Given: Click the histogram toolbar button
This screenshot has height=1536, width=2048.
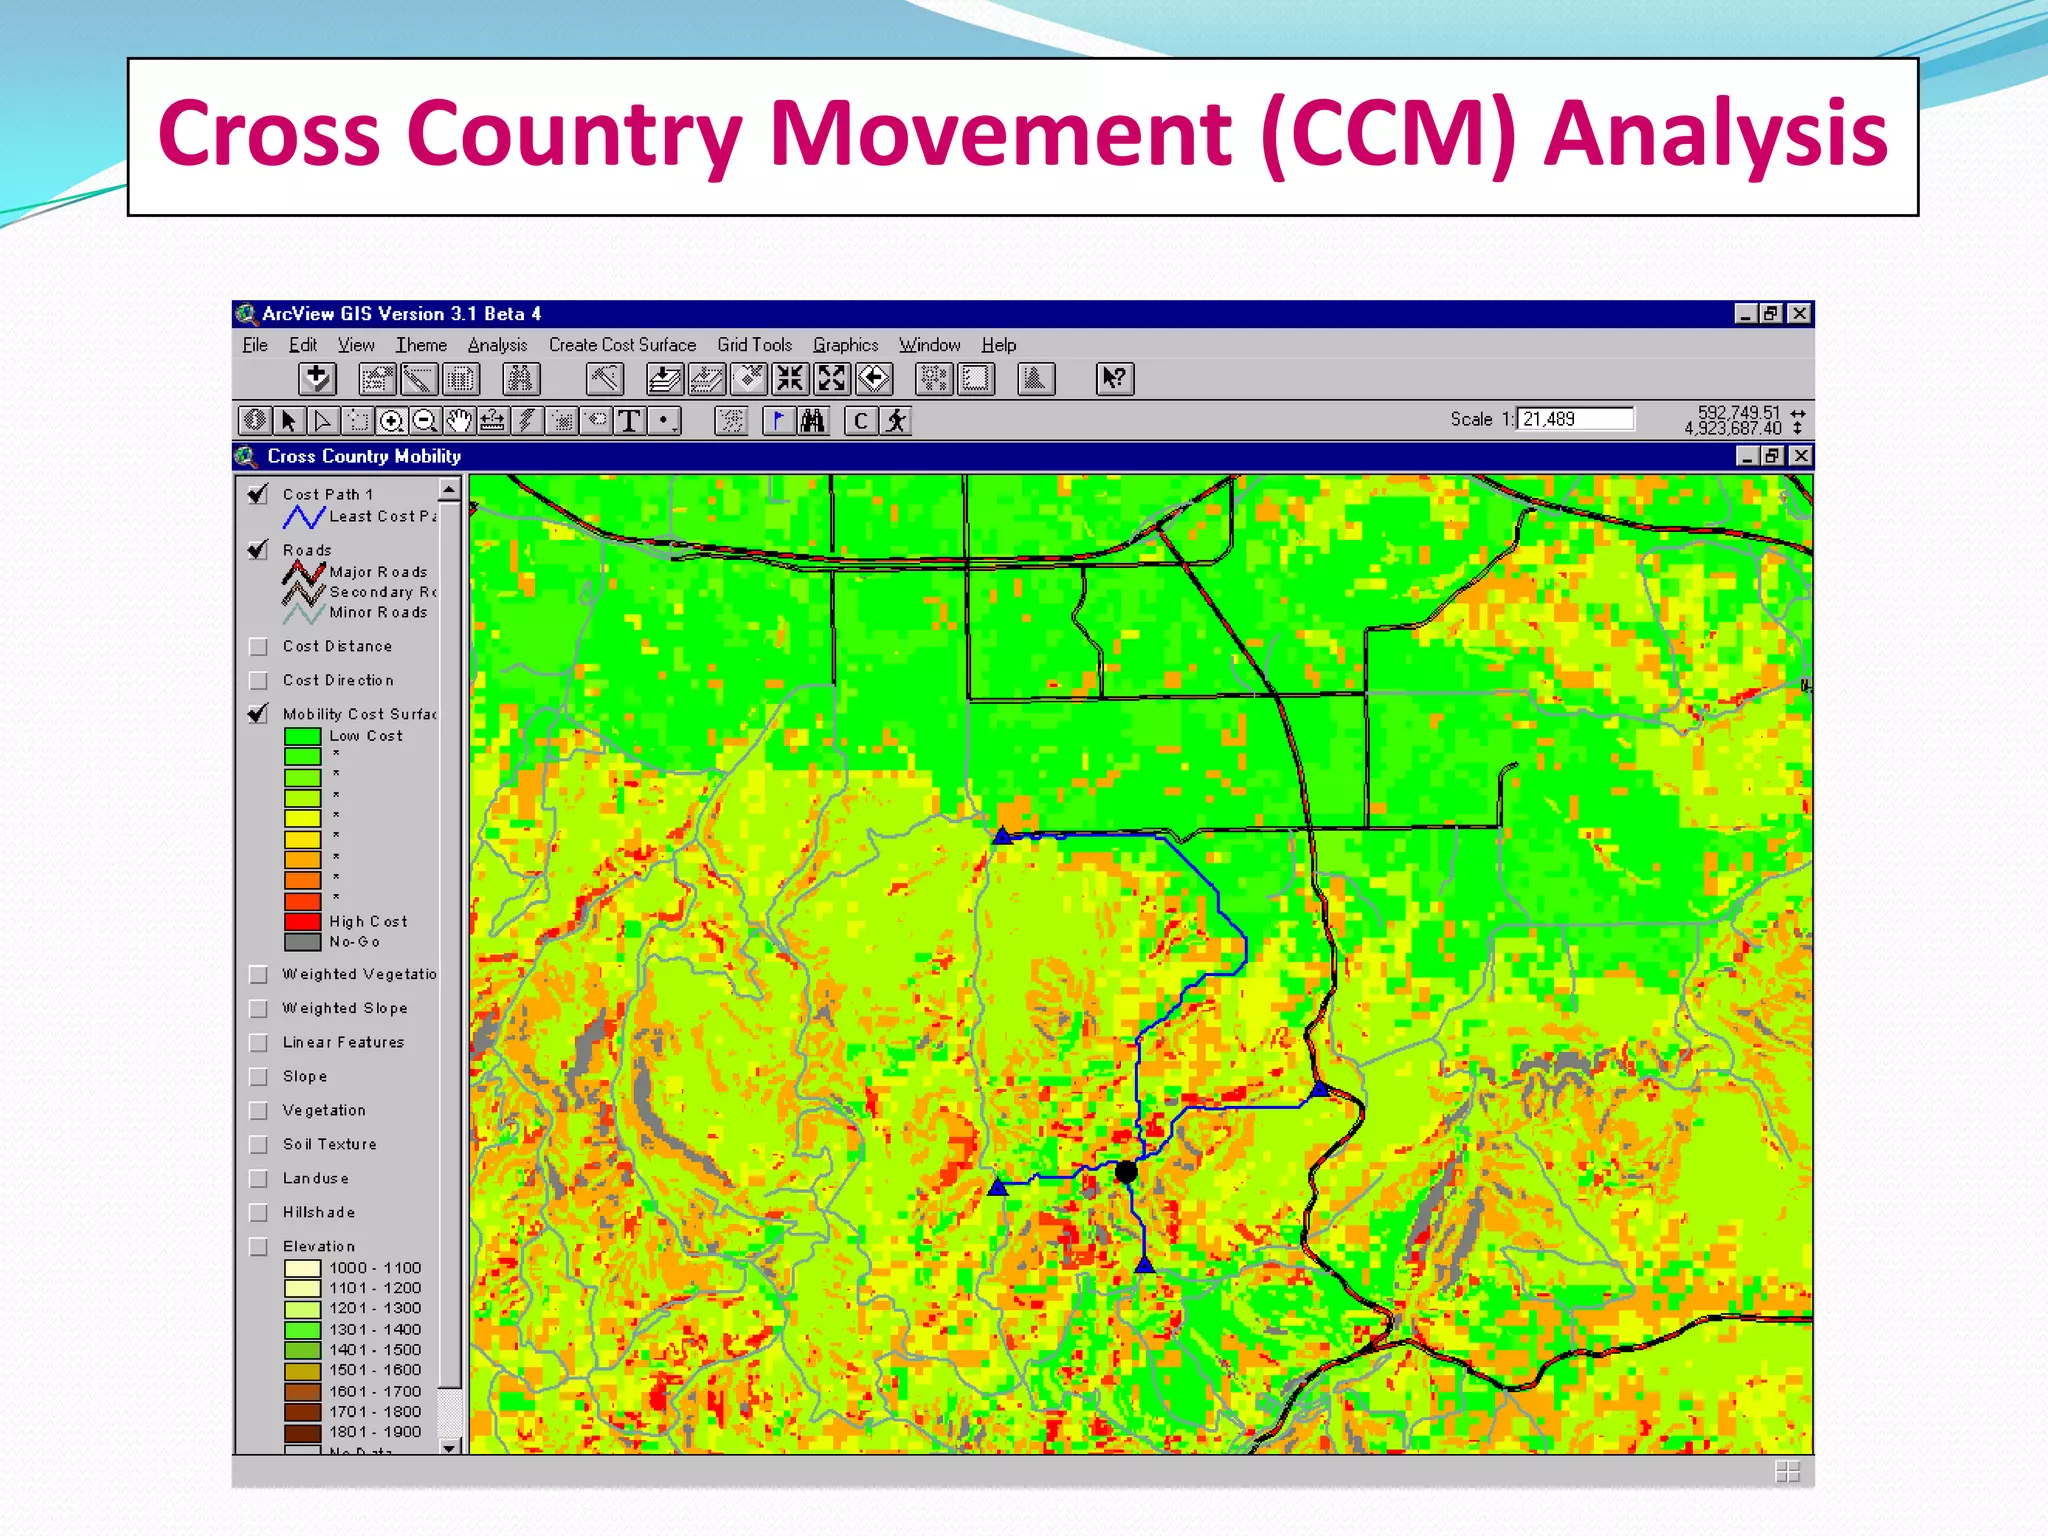Looking at the screenshot, I should click(x=1036, y=379).
